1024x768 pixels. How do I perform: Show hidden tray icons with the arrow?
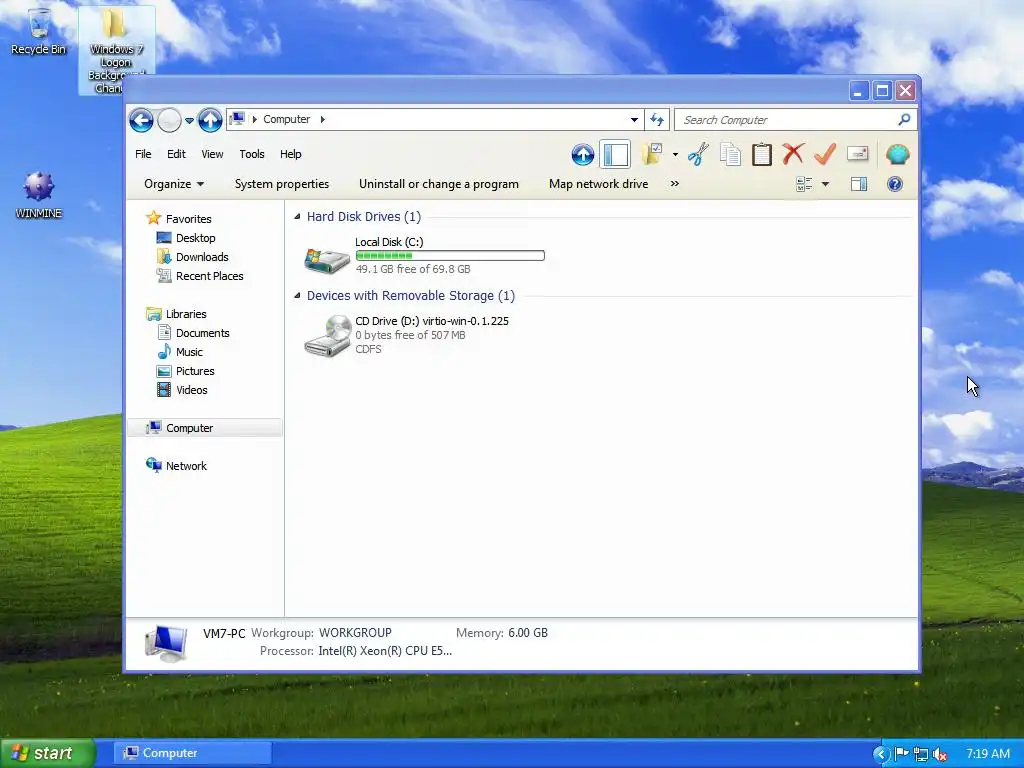click(880, 754)
